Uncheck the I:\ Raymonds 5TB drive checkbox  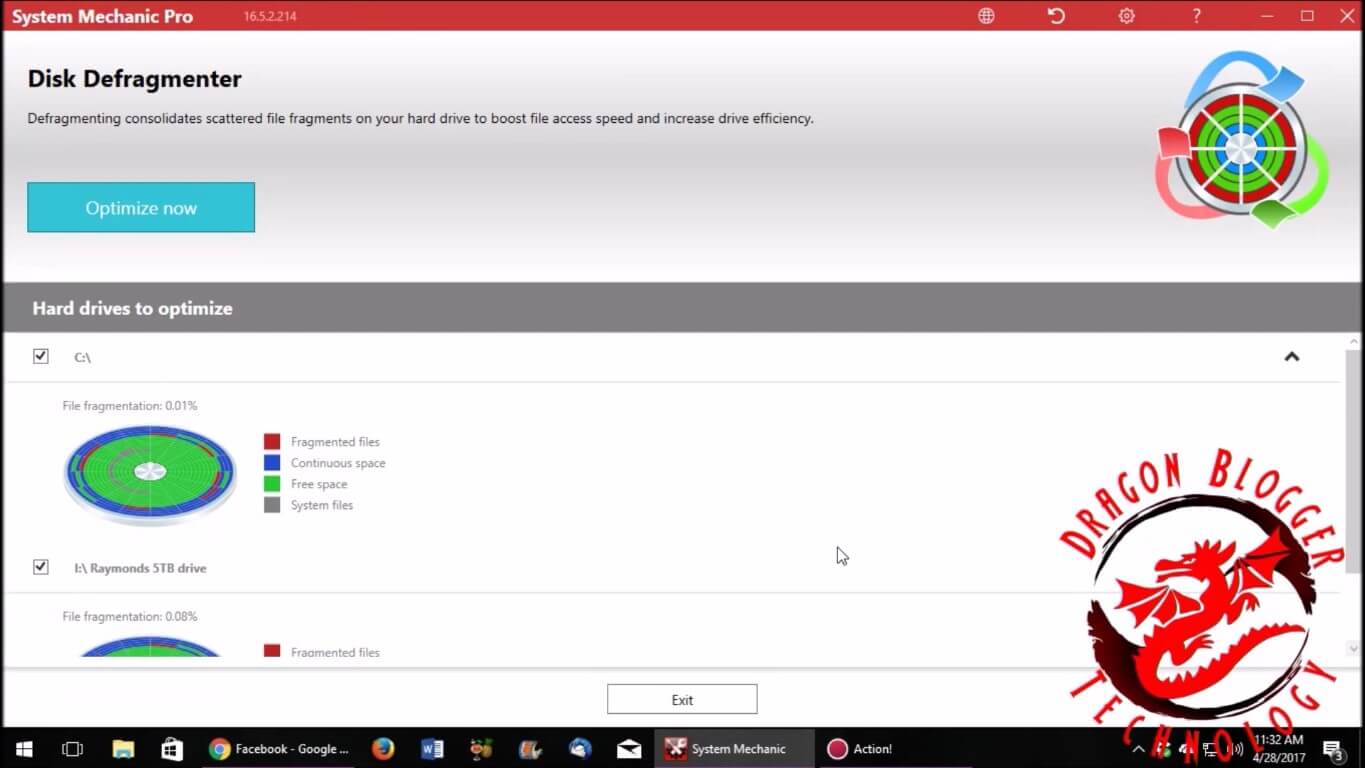41,567
